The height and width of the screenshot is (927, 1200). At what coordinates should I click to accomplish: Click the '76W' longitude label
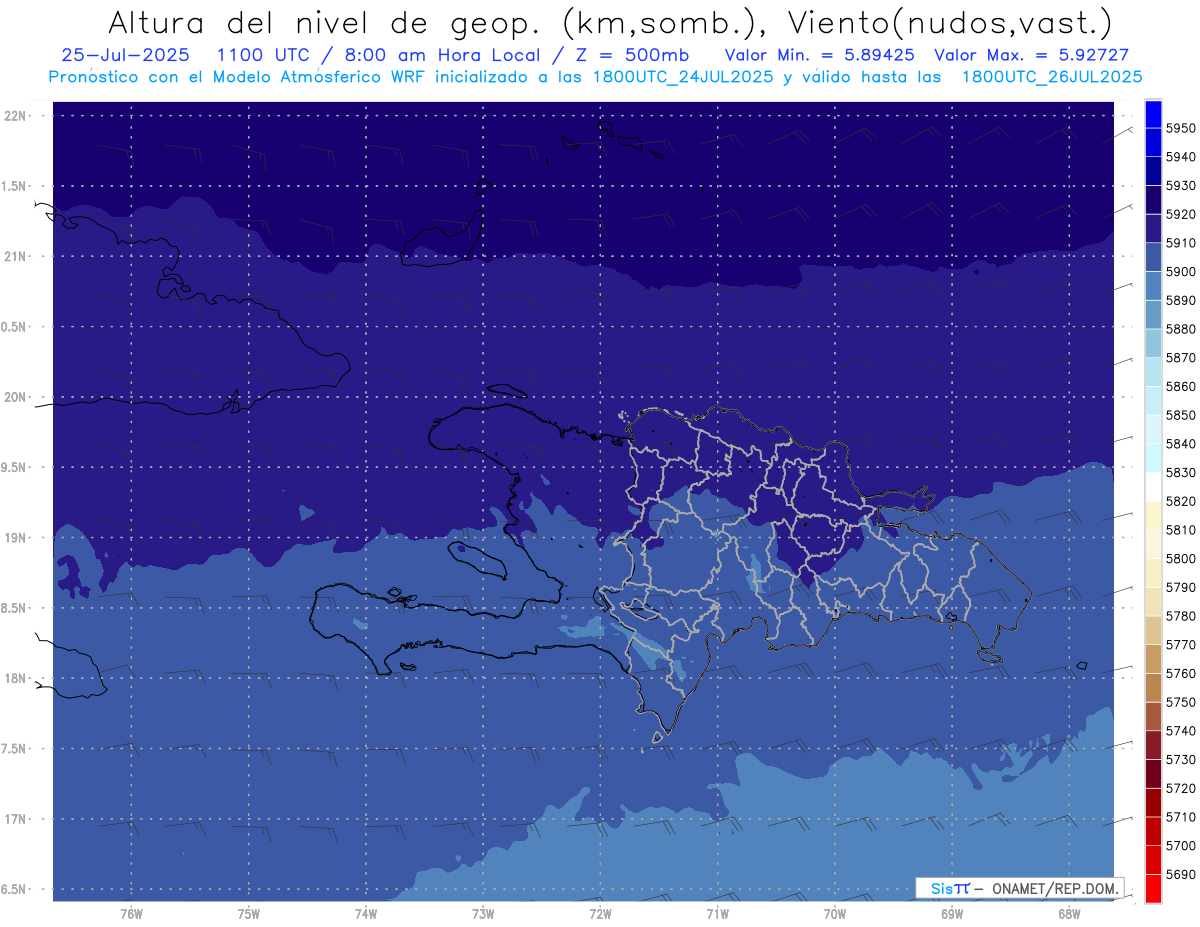(131, 914)
